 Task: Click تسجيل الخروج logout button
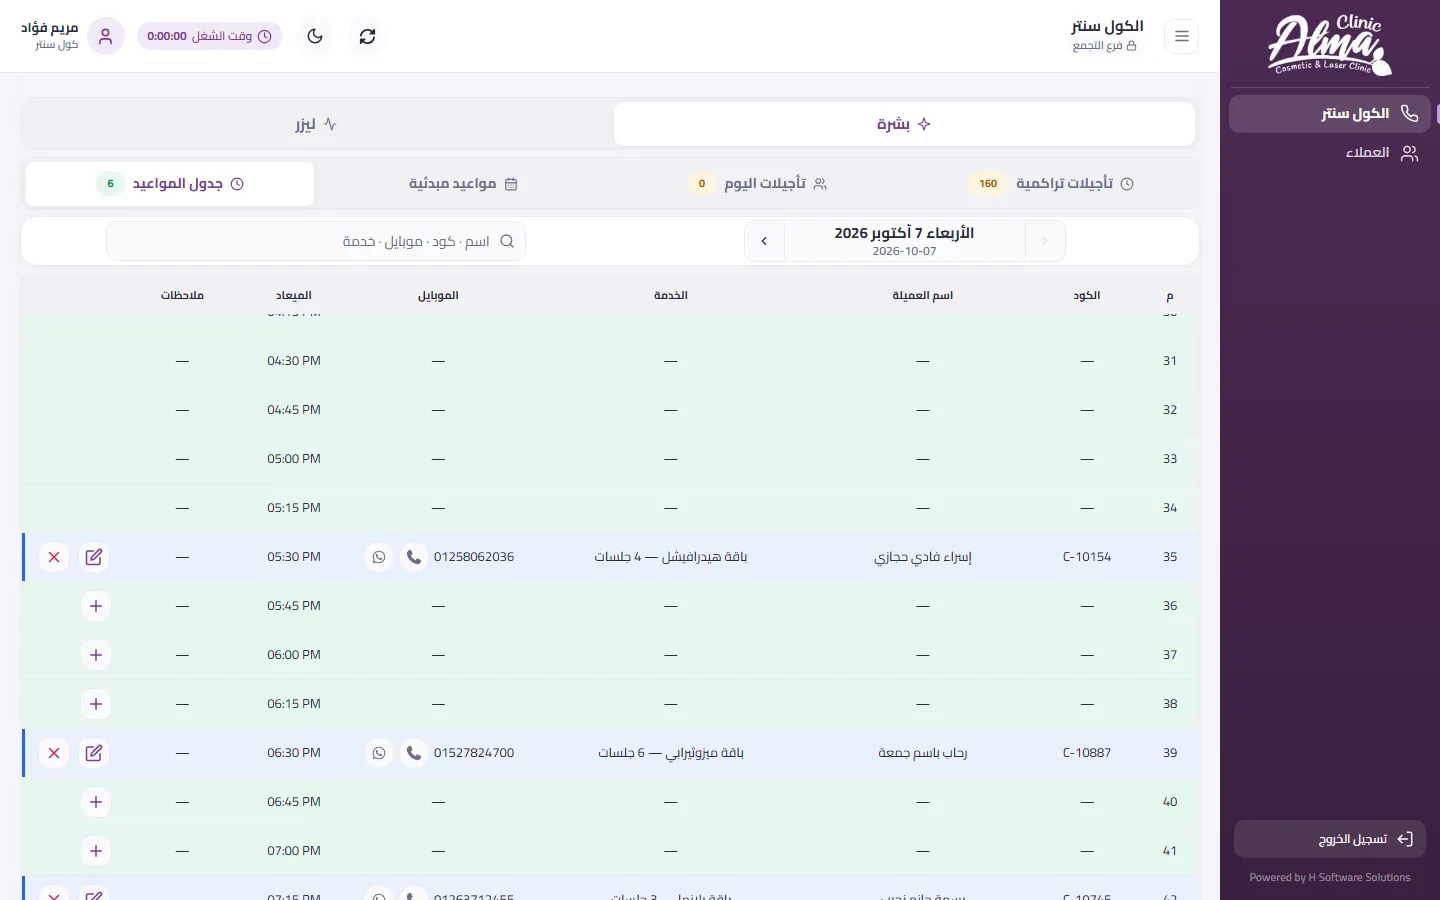pyautogui.click(x=1329, y=839)
